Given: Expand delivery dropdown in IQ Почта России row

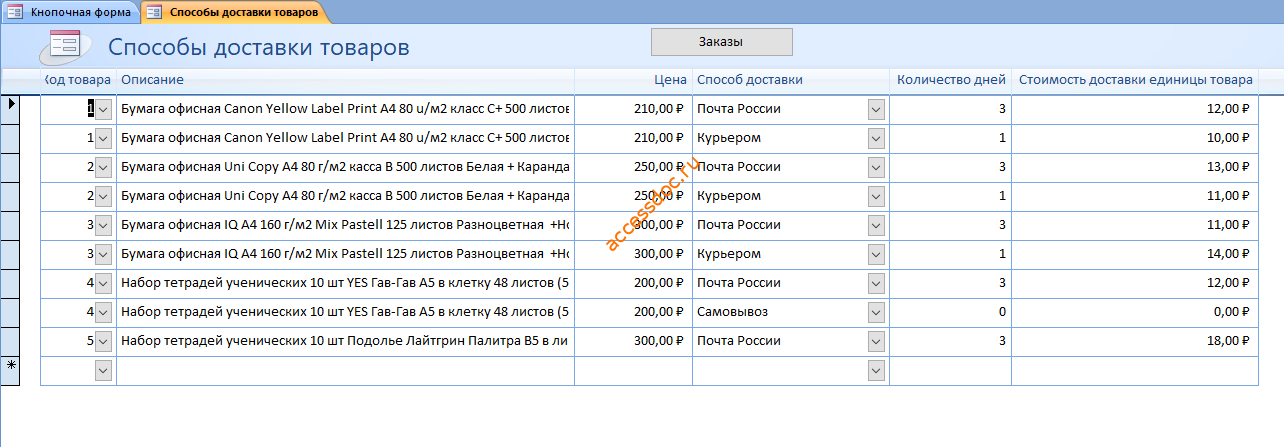Looking at the screenshot, I should pyautogui.click(x=877, y=225).
